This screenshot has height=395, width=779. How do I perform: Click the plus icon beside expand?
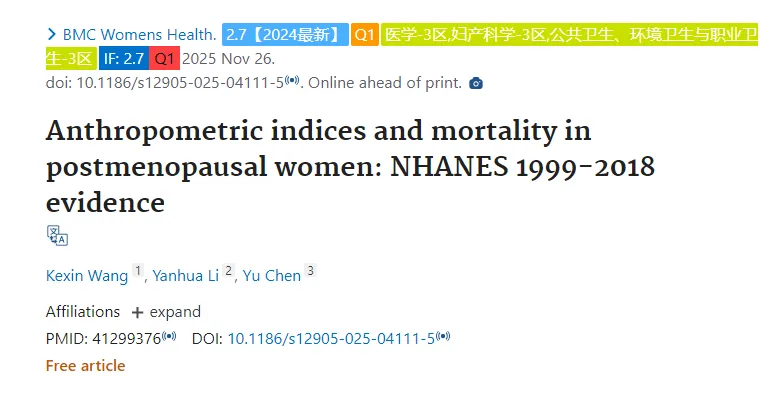pos(138,313)
